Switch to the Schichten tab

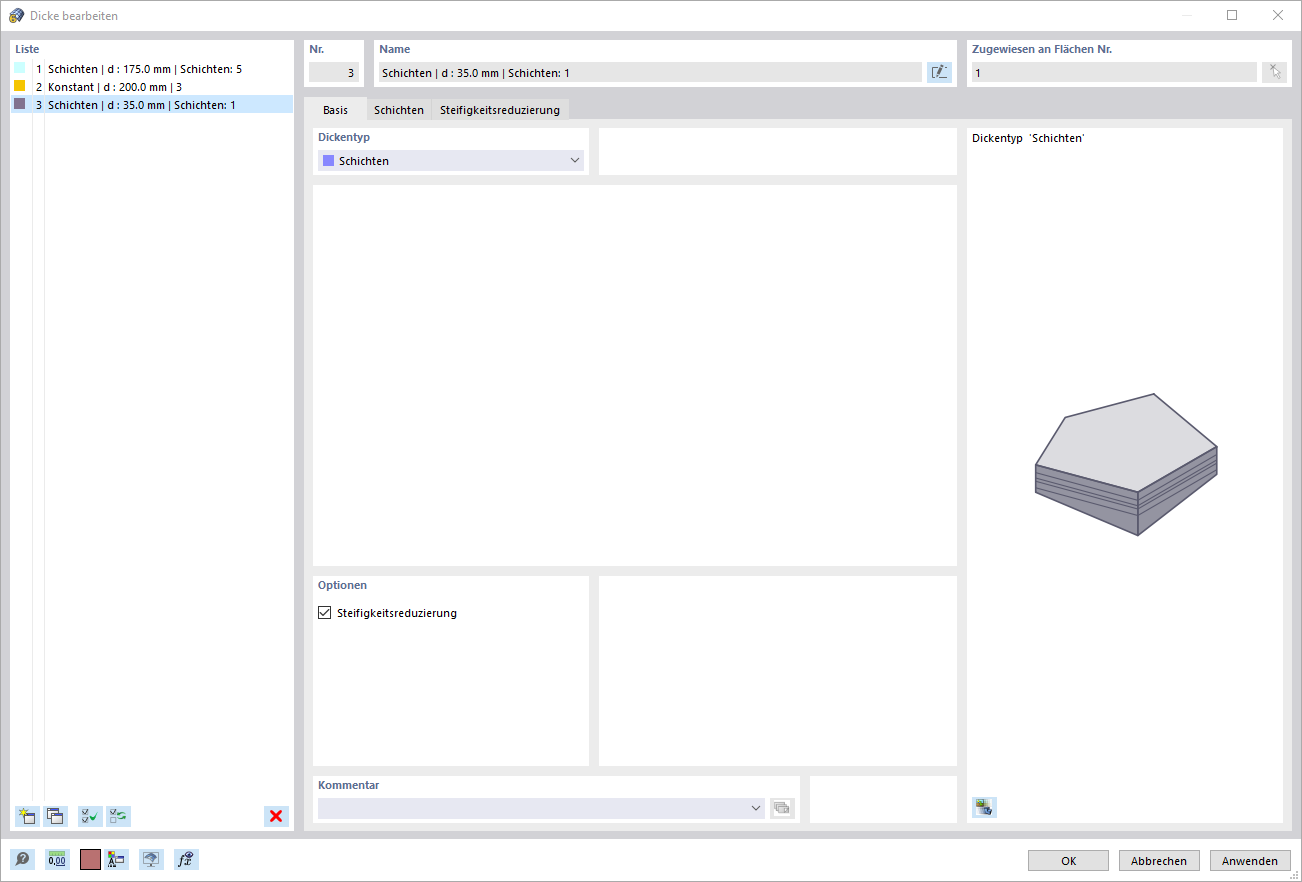pyautogui.click(x=399, y=110)
